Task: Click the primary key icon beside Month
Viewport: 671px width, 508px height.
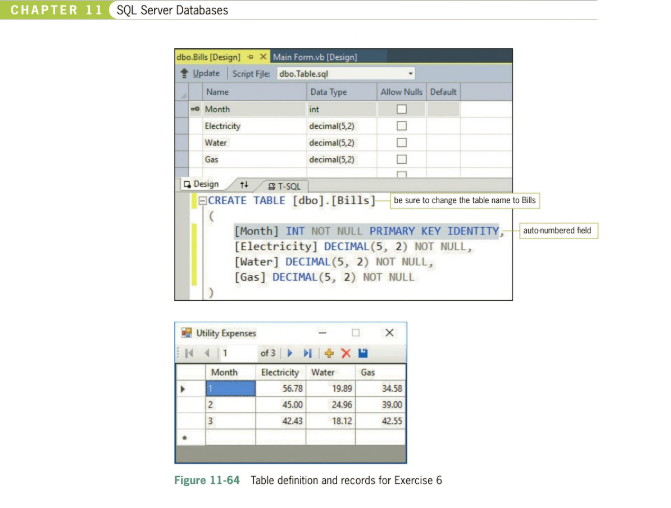Action: 195,109
